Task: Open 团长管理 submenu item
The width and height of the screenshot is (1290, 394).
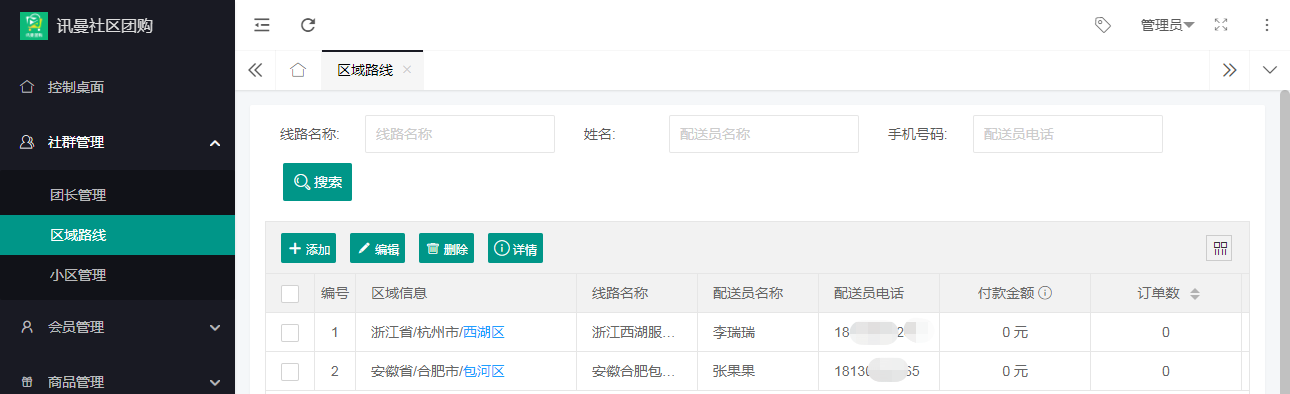Action: point(117,195)
